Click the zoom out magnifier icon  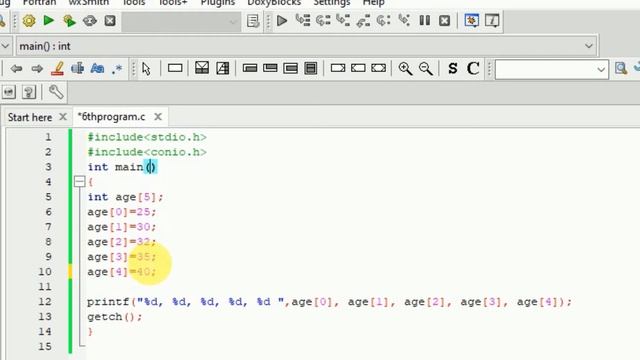(x=426, y=69)
